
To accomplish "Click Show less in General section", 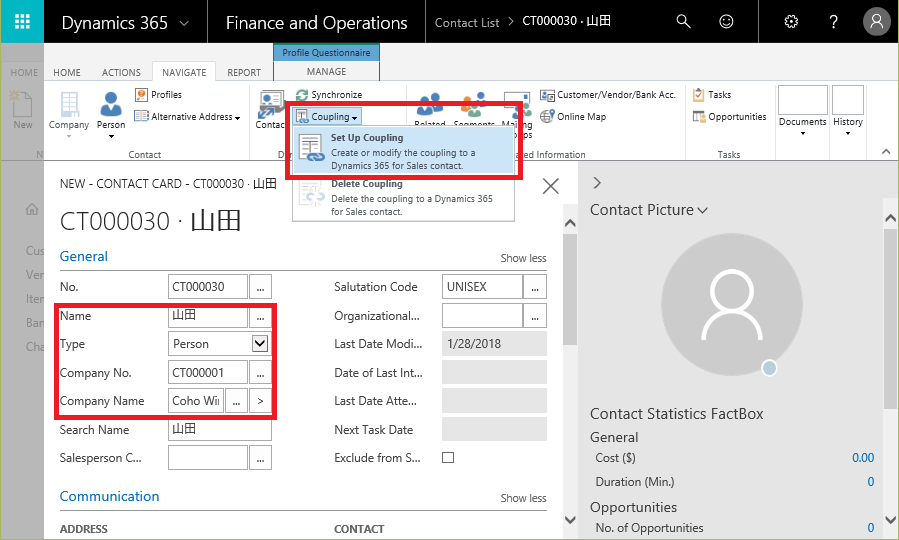I will pyautogui.click(x=523, y=258).
